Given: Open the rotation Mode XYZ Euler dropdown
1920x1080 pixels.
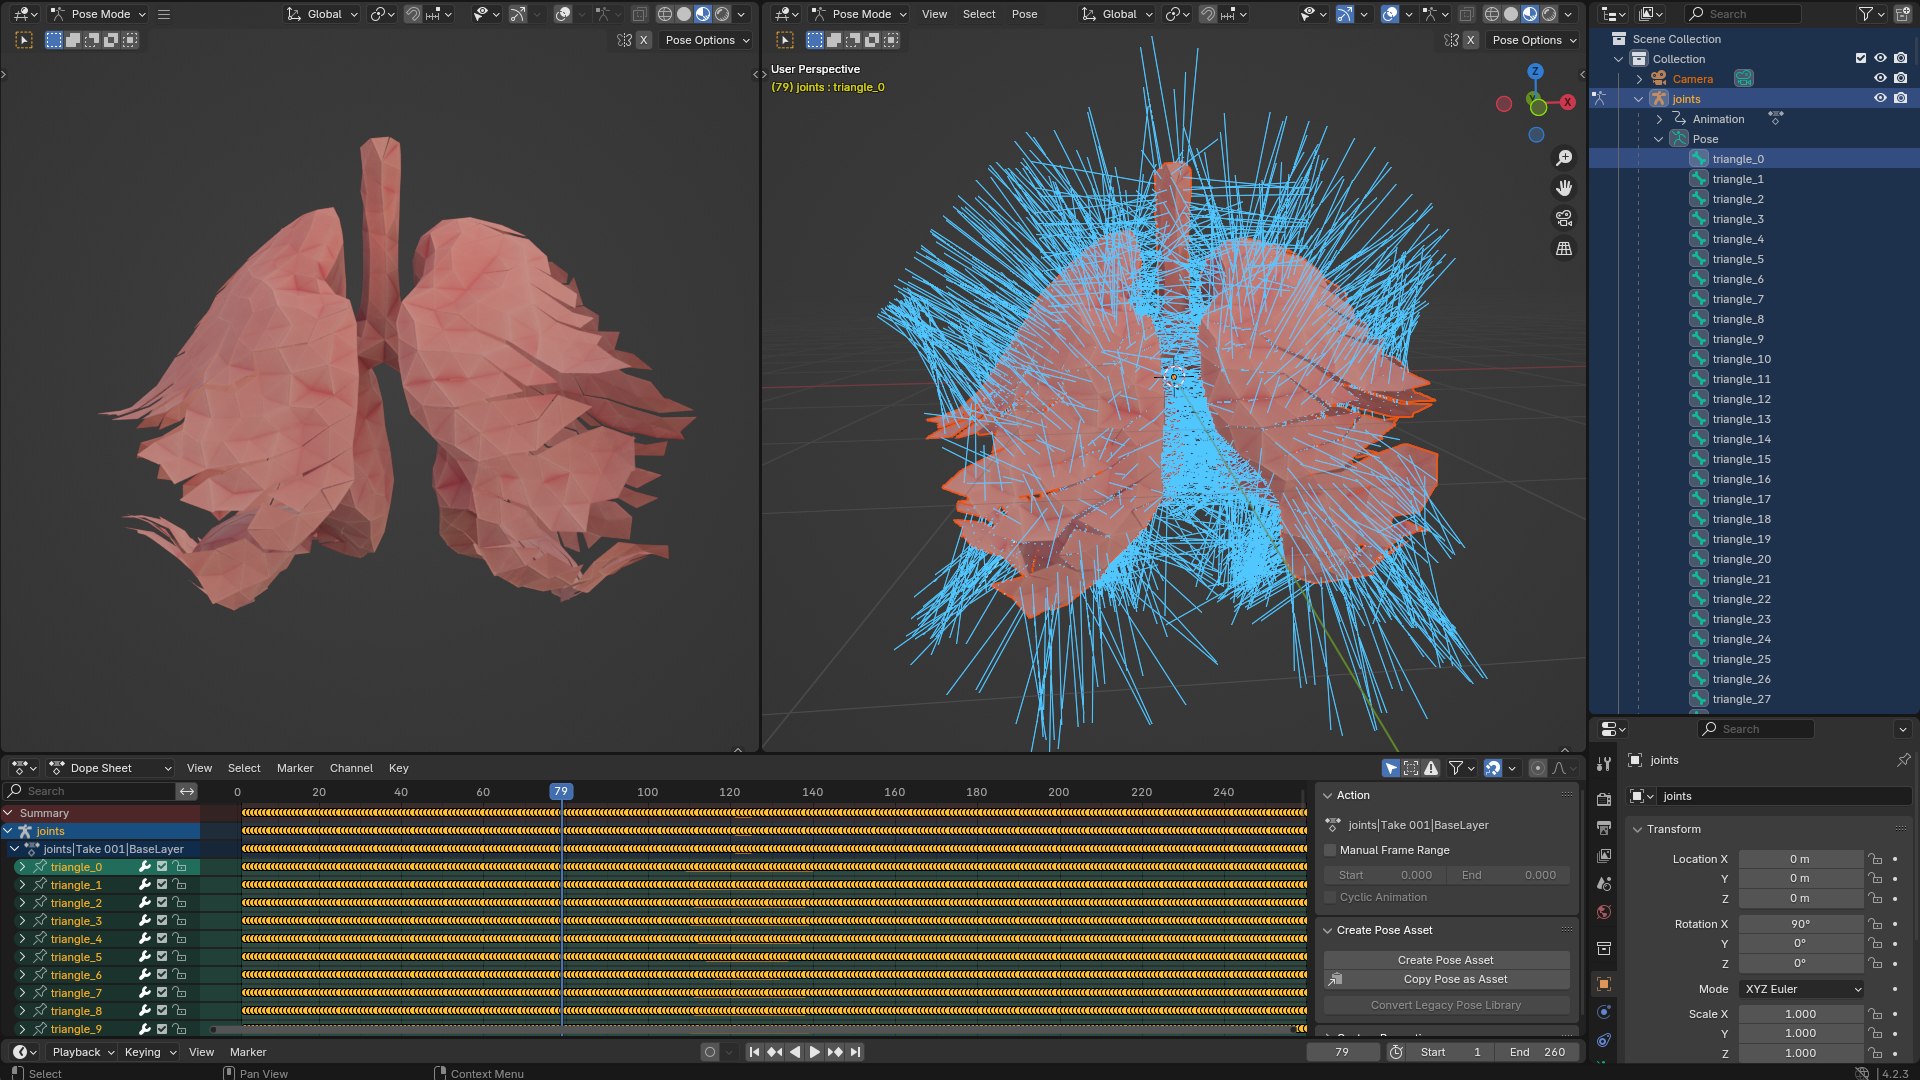Looking at the screenshot, I should coord(1802,989).
